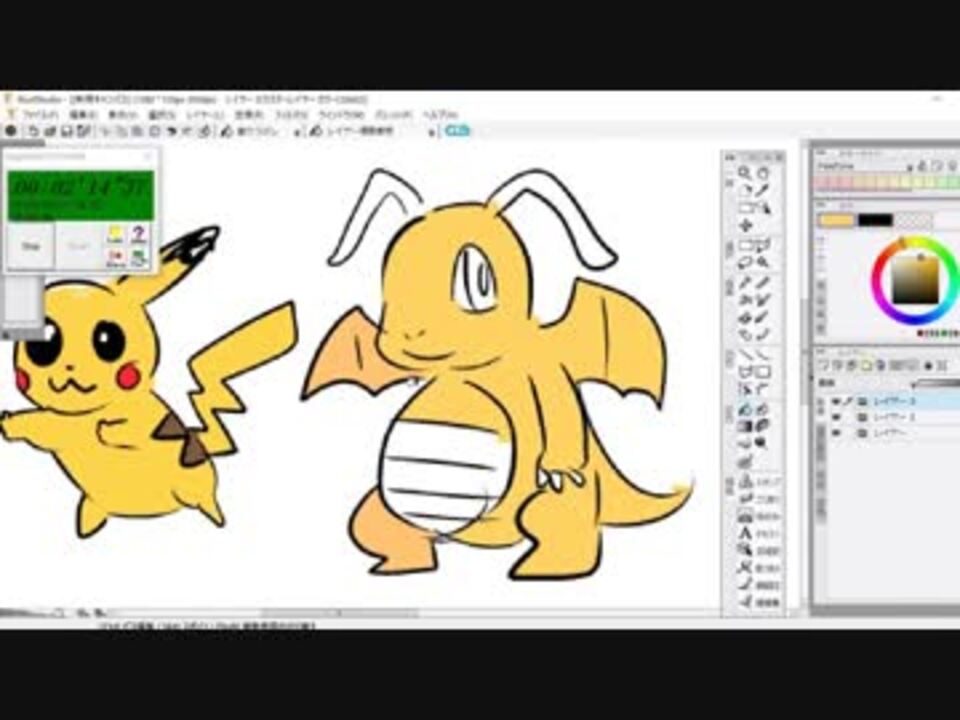Stop the stopwatch timer
The height and width of the screenshot is (720, 960).
pyautogui.click(x=31, y=246)
